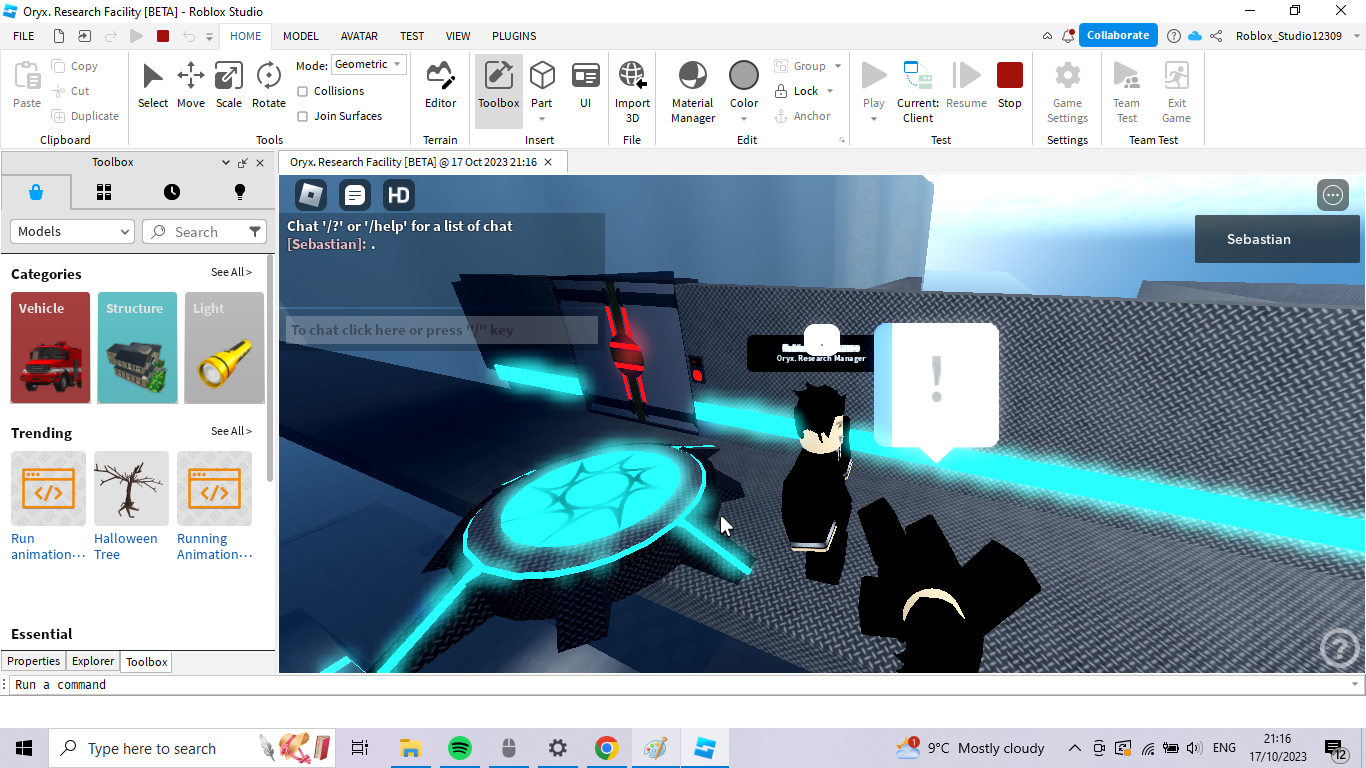Open the Toolbox panel options chevron
The image size is (1366, 768).
tap(226, 162)
